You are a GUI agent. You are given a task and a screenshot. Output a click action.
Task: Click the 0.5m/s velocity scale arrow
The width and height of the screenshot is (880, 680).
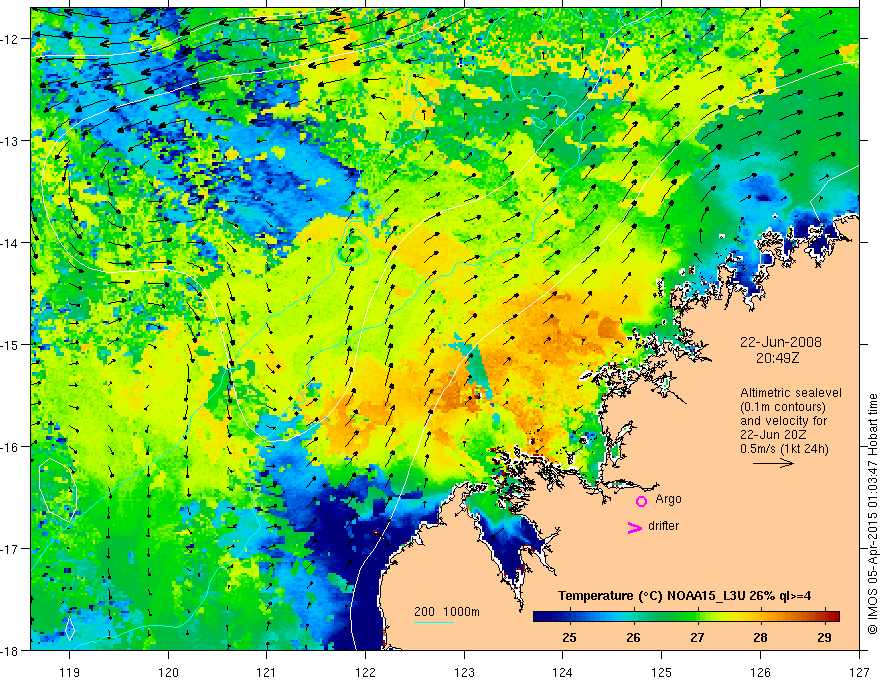[x=773, y=463]
